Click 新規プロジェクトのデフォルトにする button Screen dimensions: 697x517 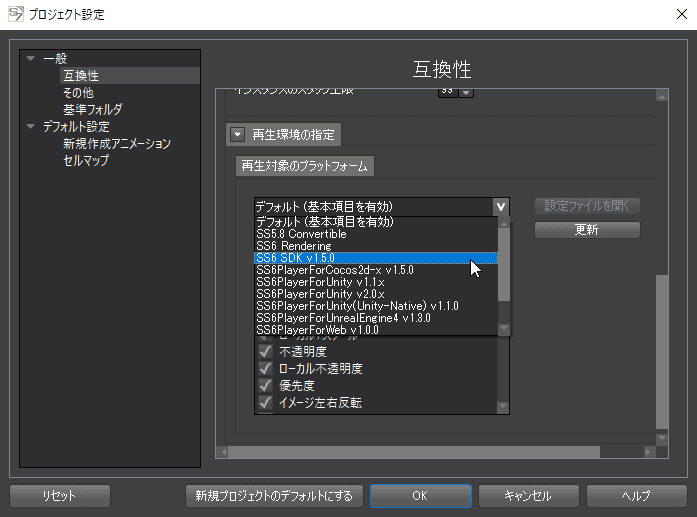coord(274,496)
